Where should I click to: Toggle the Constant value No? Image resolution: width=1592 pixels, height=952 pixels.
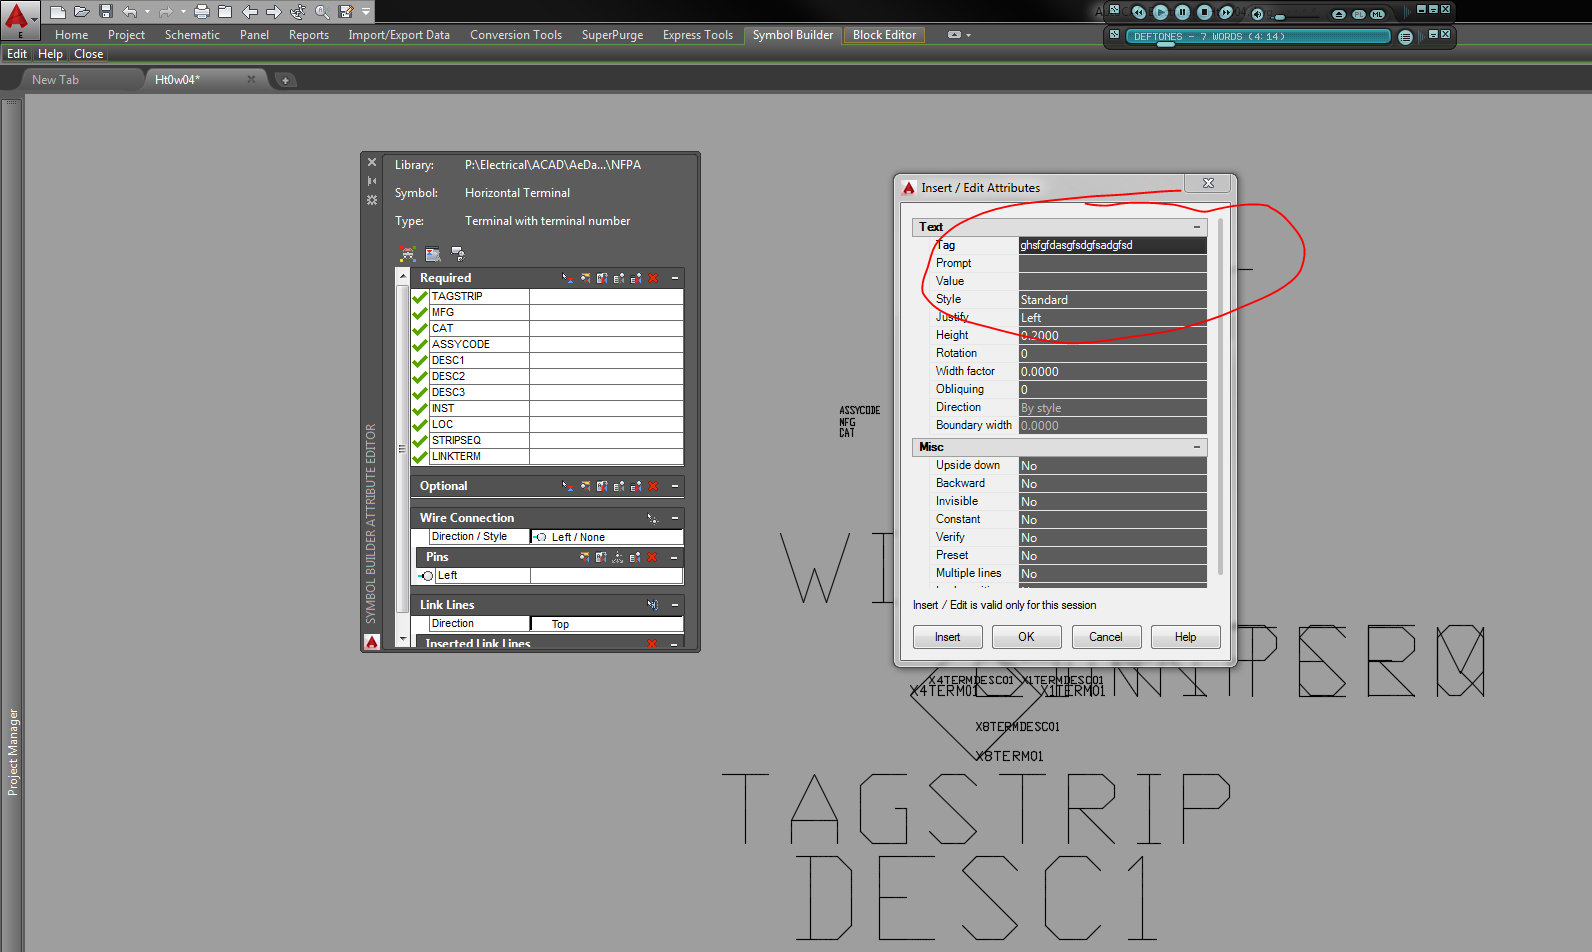pos(1112,520)
